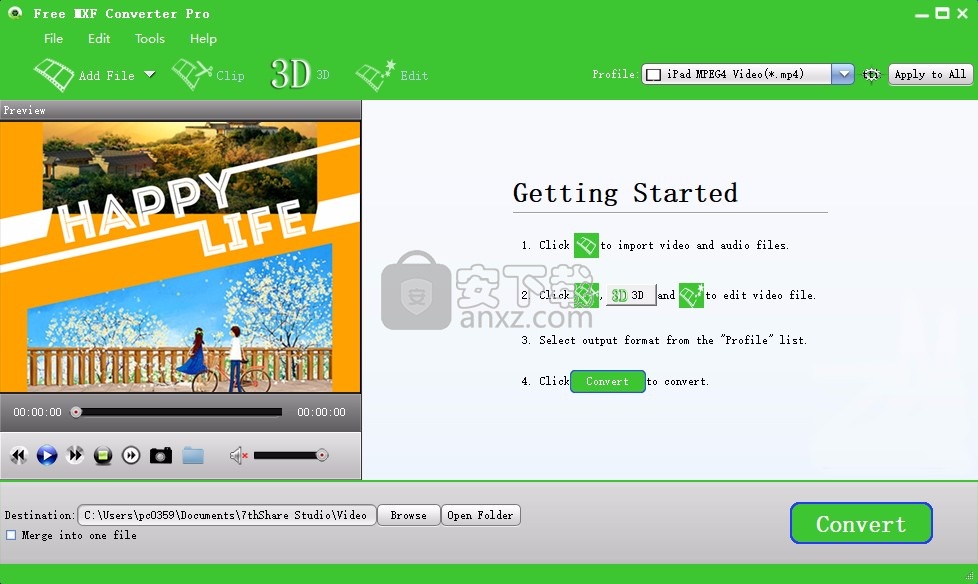Screen dimensions: 978x584
Task: Adjust the volume slider
Action: (291, 455)
